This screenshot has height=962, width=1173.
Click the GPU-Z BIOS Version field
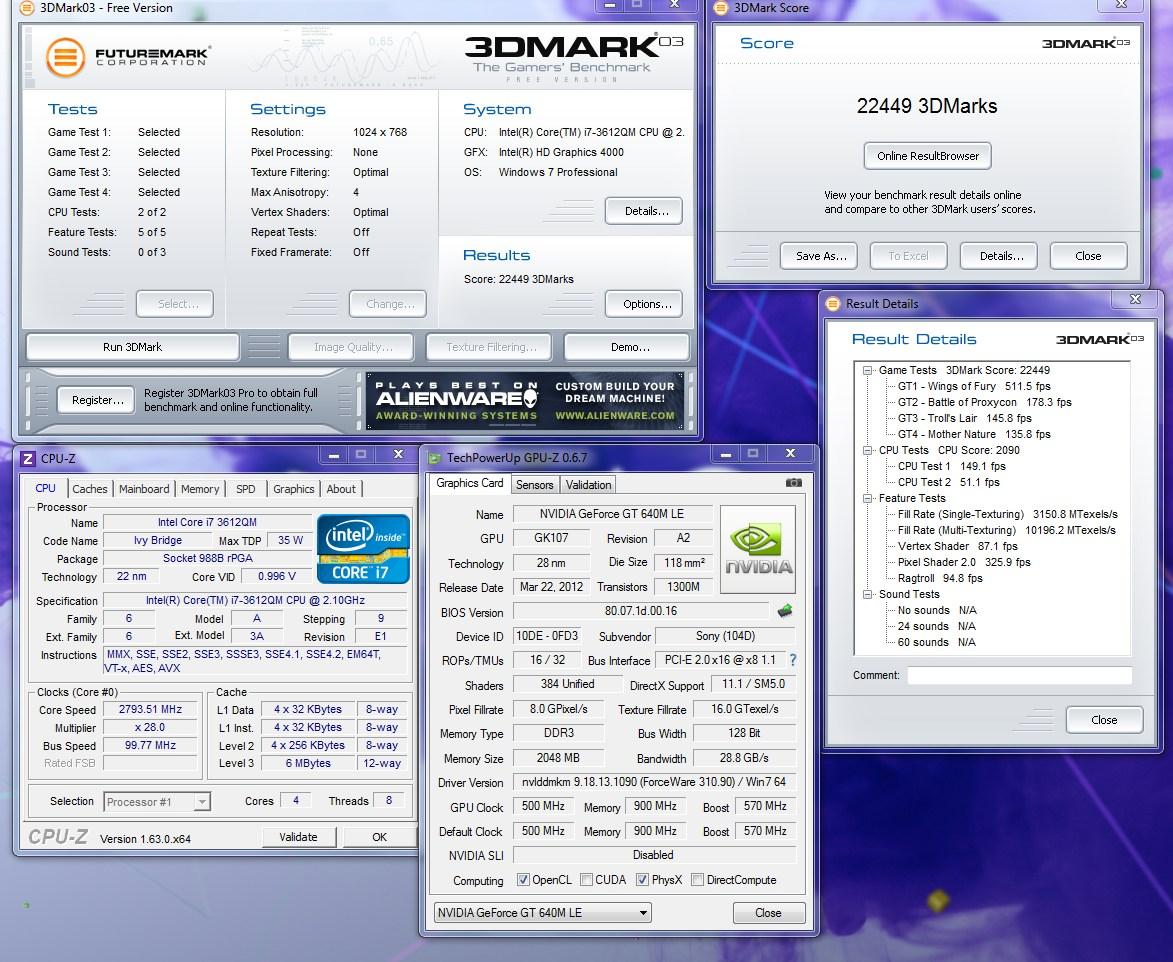(x=641, y=611)
